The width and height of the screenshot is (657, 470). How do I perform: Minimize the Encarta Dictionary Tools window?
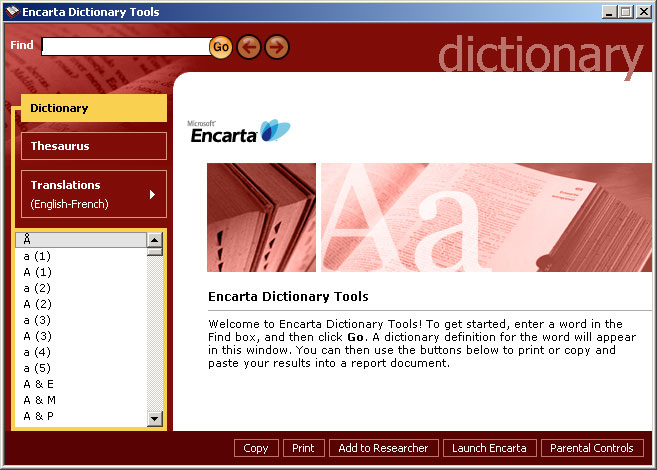(x=609, y=11)
